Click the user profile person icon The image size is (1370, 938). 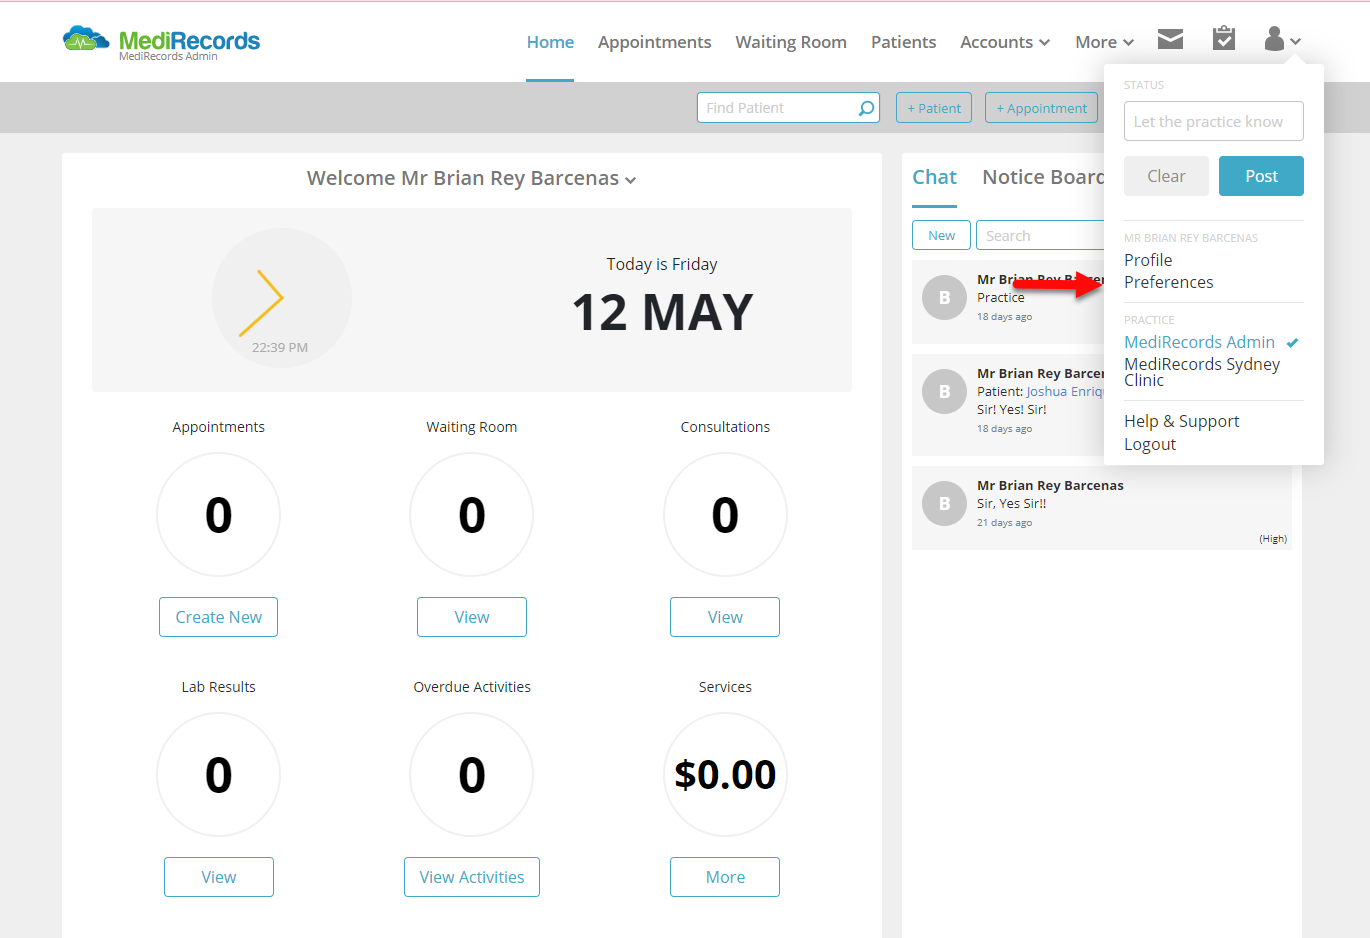(1274, 38)
